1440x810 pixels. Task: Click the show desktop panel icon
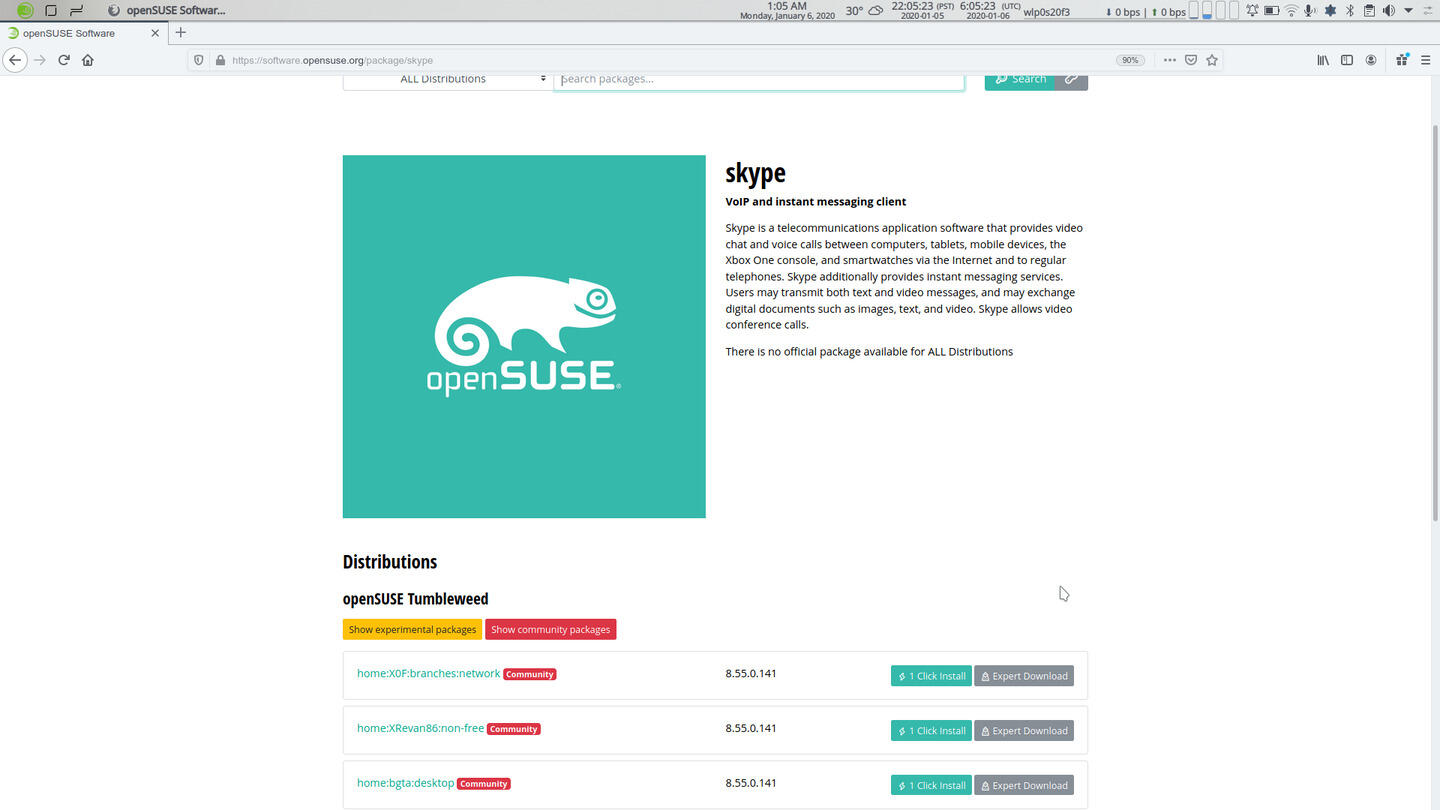(x=51, y=11)
